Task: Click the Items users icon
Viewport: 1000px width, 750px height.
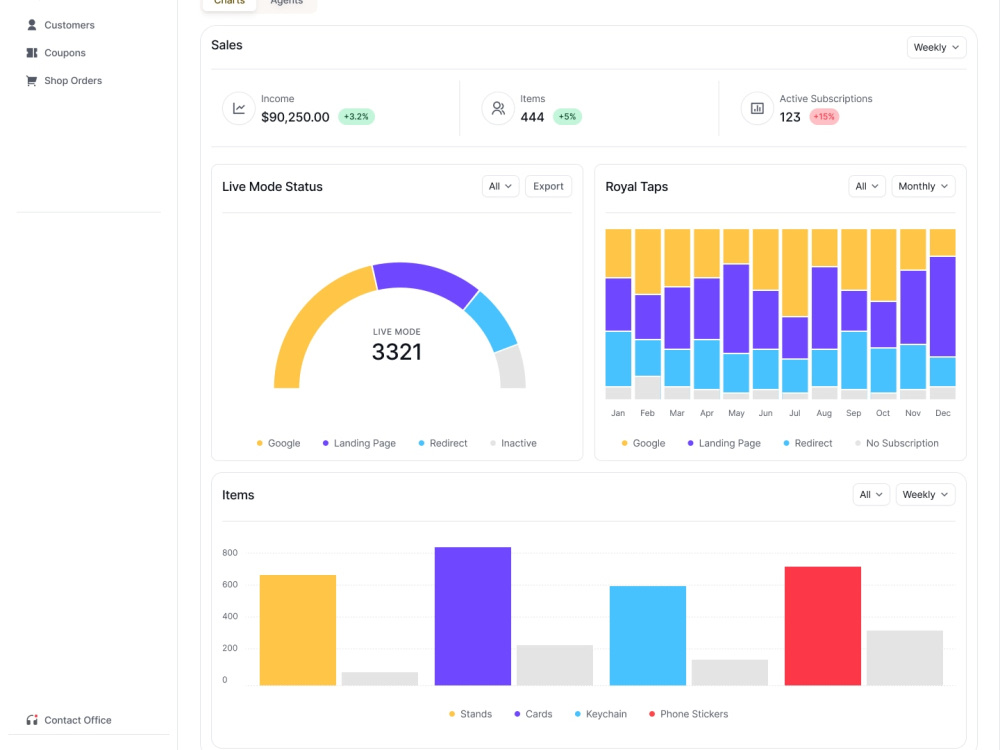Action: point(498,108)
